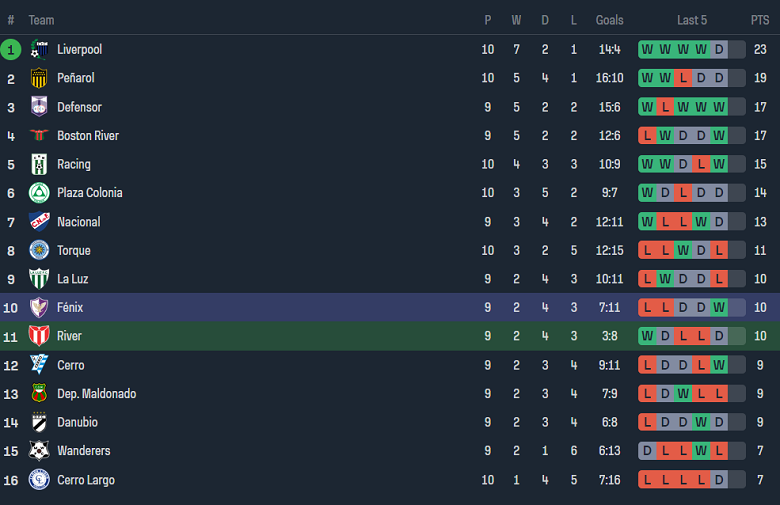780x505 pixels.
Task: Click the Liverpool club crest icon
Action: 39,49
